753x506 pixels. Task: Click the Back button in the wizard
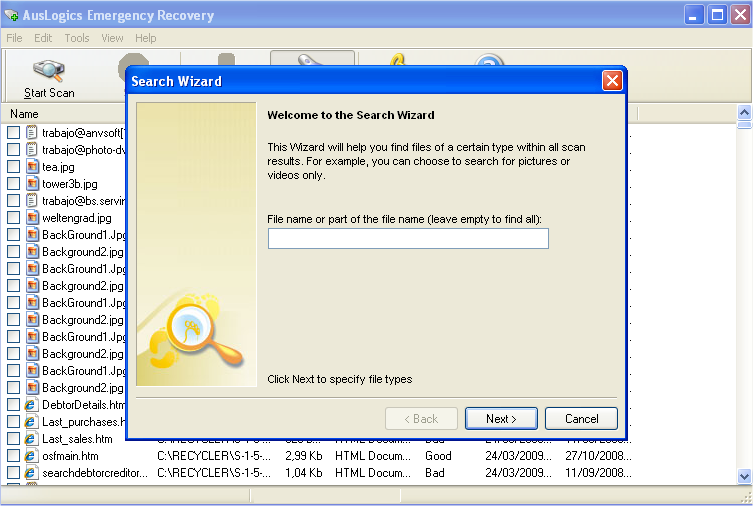(x=421, y=419)
